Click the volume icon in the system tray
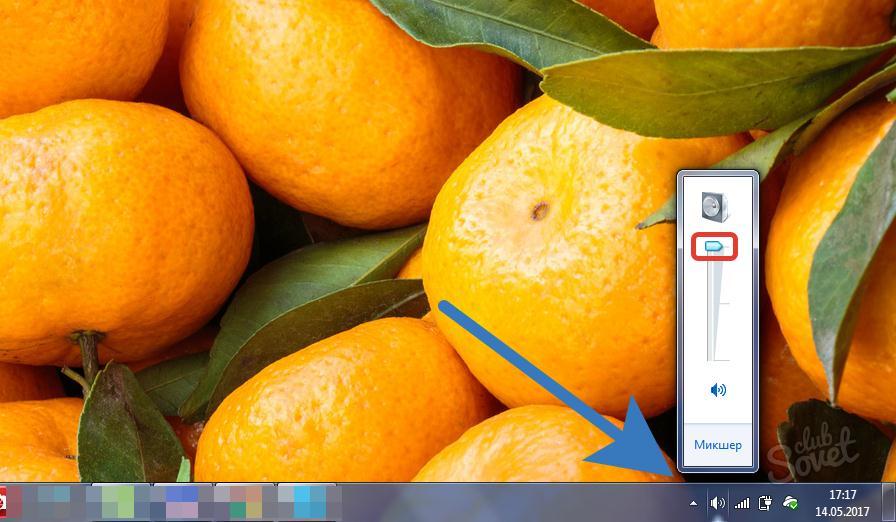 click(717, 503)
